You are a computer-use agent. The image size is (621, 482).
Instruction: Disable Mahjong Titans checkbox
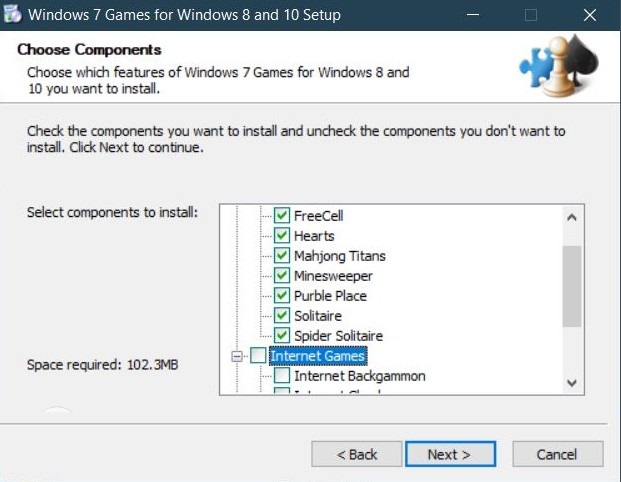coord(282,256)
